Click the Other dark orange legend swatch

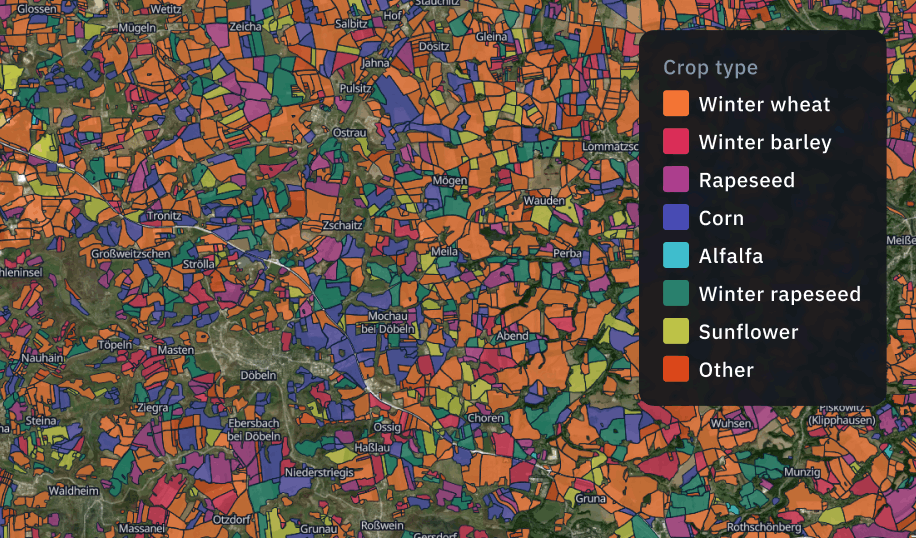click(x=676, y=370)
